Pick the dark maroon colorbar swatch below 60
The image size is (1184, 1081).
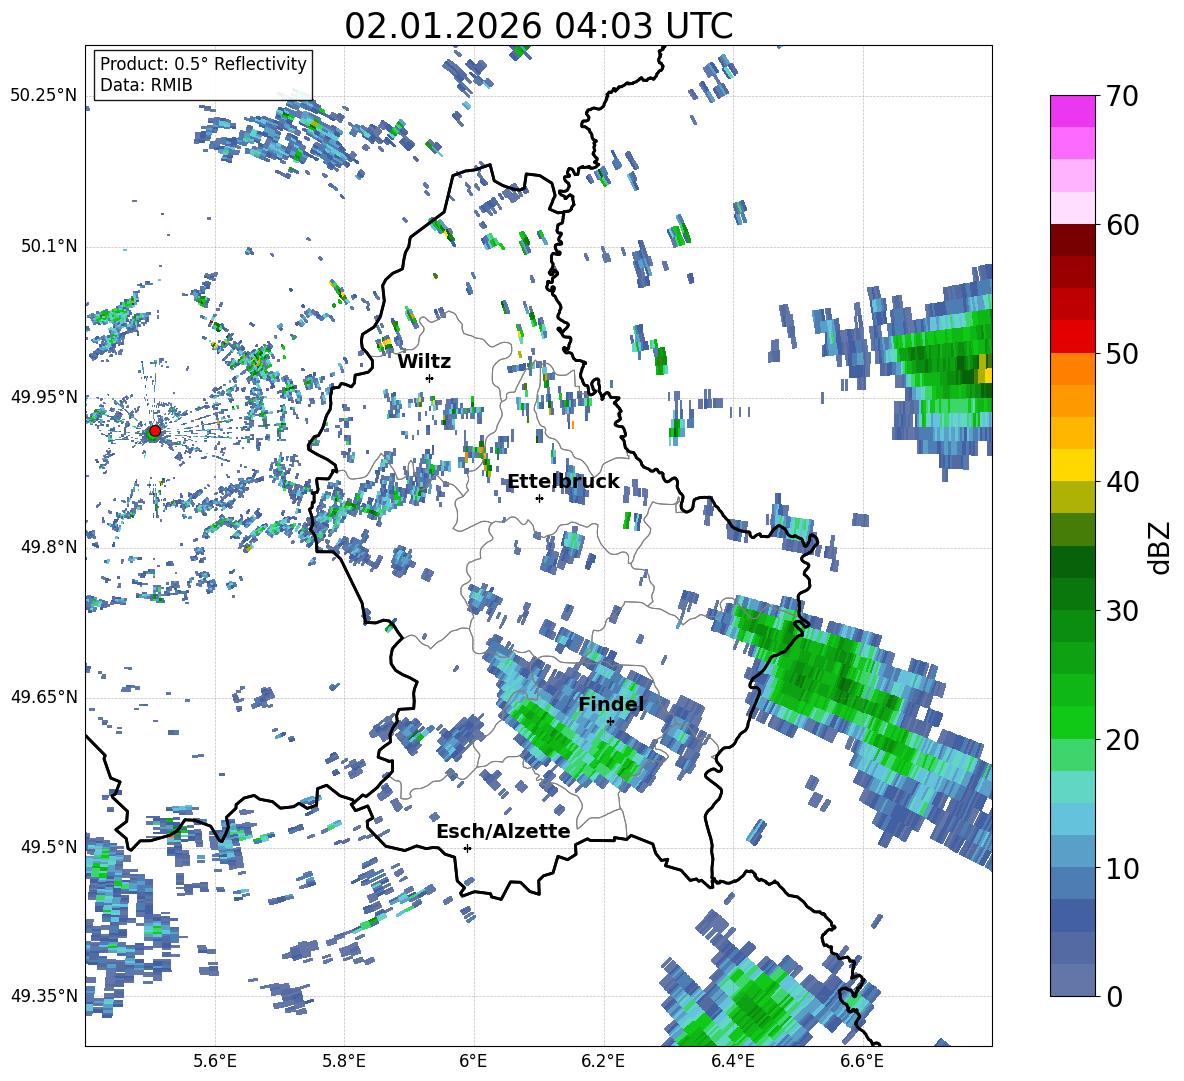(x=1072, y=240)
